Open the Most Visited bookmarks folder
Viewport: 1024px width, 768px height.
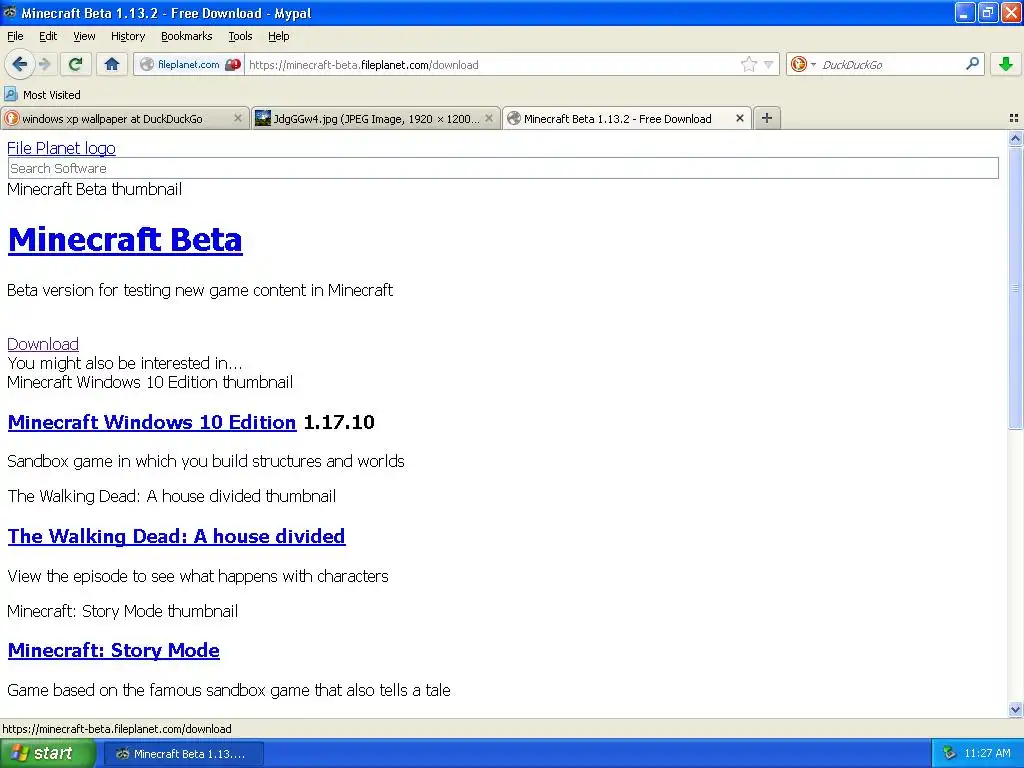pyautogui.click(x=43, y=95)
